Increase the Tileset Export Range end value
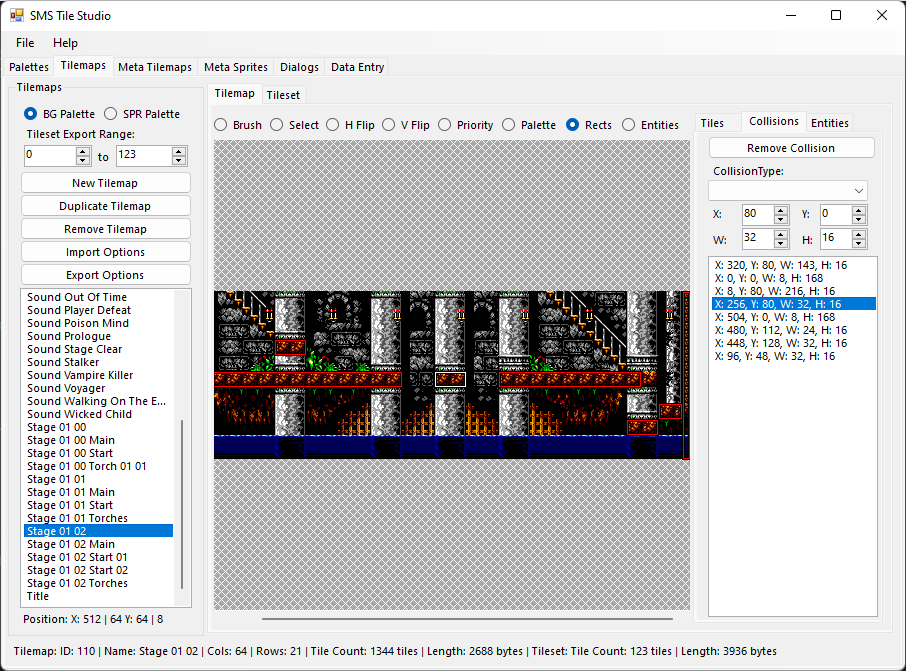Viewport: 906px width, 671px height. pos(179,151)
